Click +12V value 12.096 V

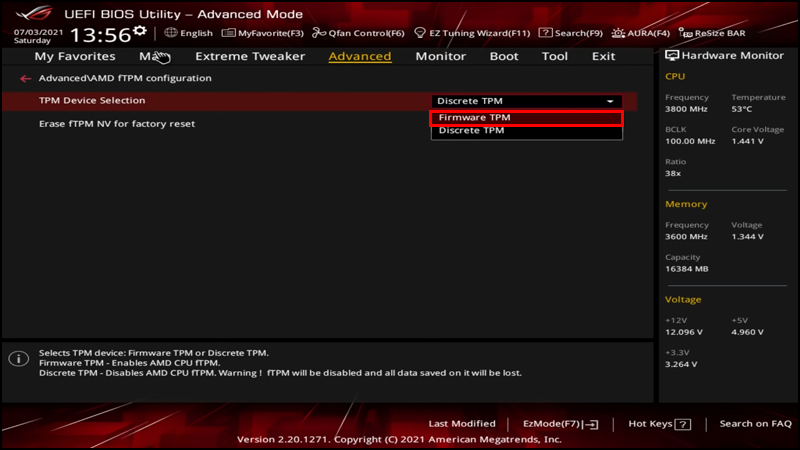coord(684,332)
